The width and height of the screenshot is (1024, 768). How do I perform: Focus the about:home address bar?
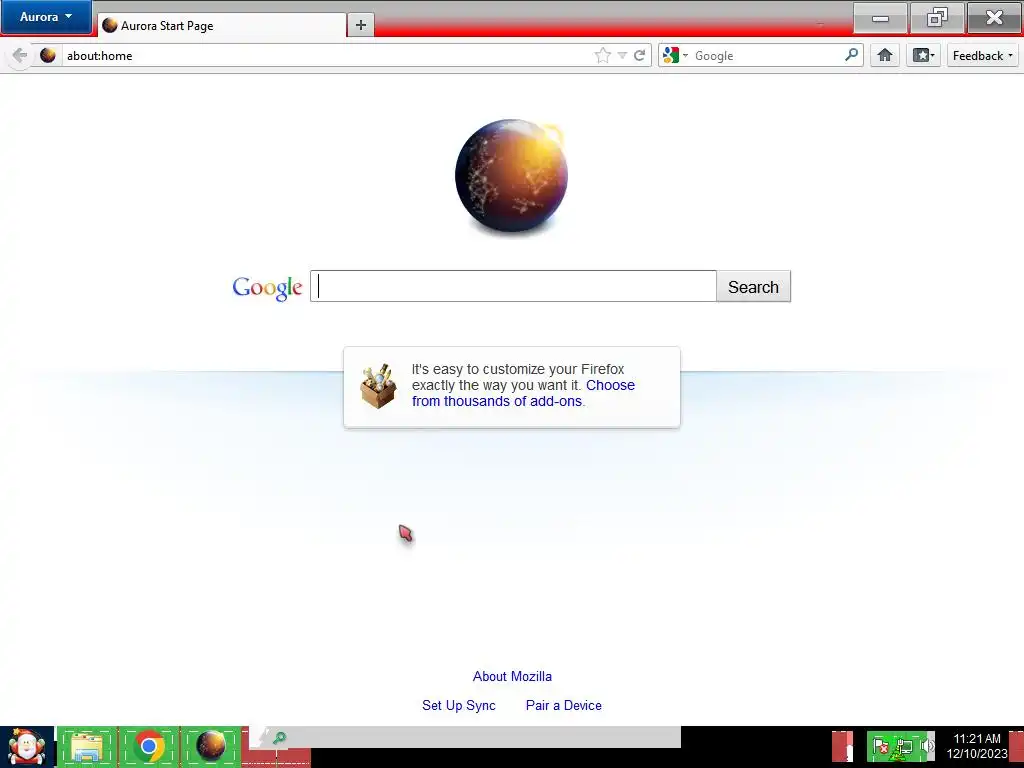[327, 56]
